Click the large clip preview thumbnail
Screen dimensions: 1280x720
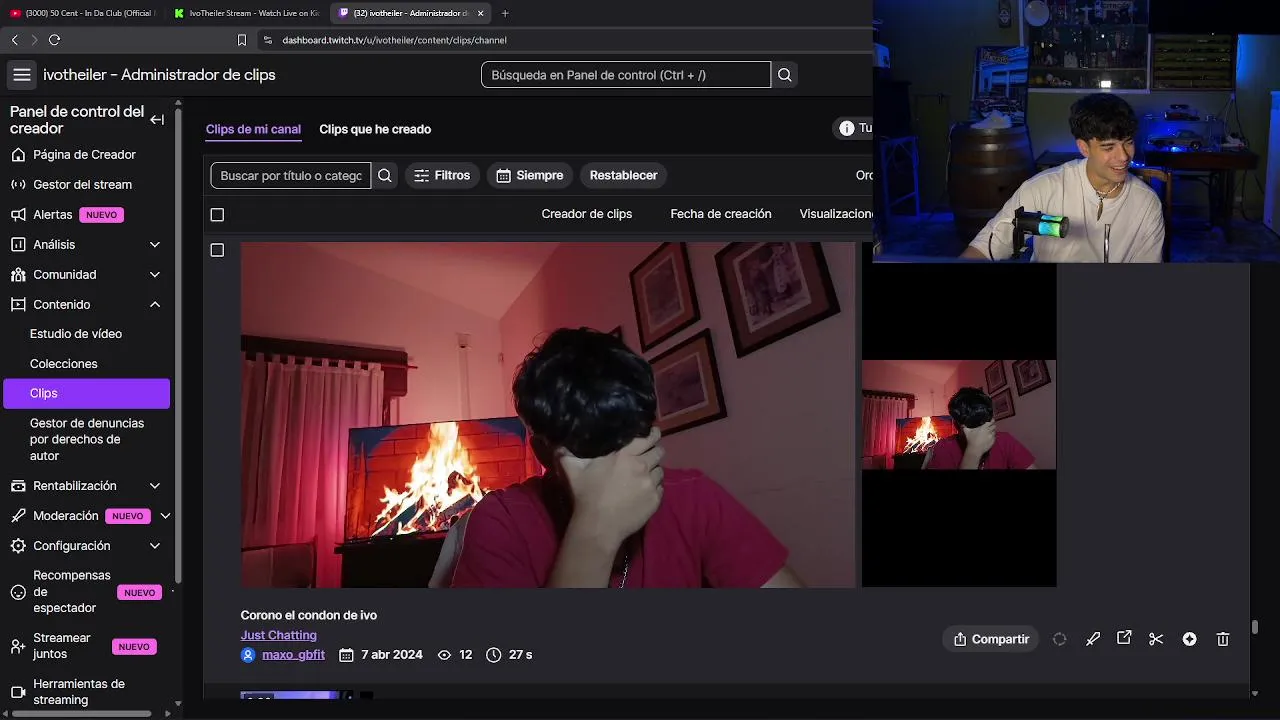pyautogui.click(x=548, y=415)
